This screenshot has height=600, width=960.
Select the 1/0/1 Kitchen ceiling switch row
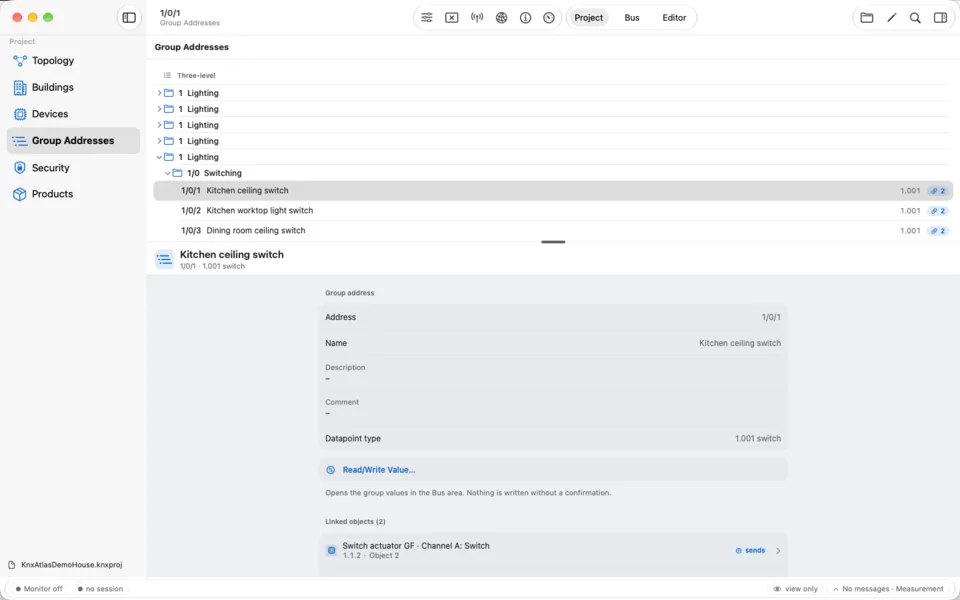coord(553,190)
